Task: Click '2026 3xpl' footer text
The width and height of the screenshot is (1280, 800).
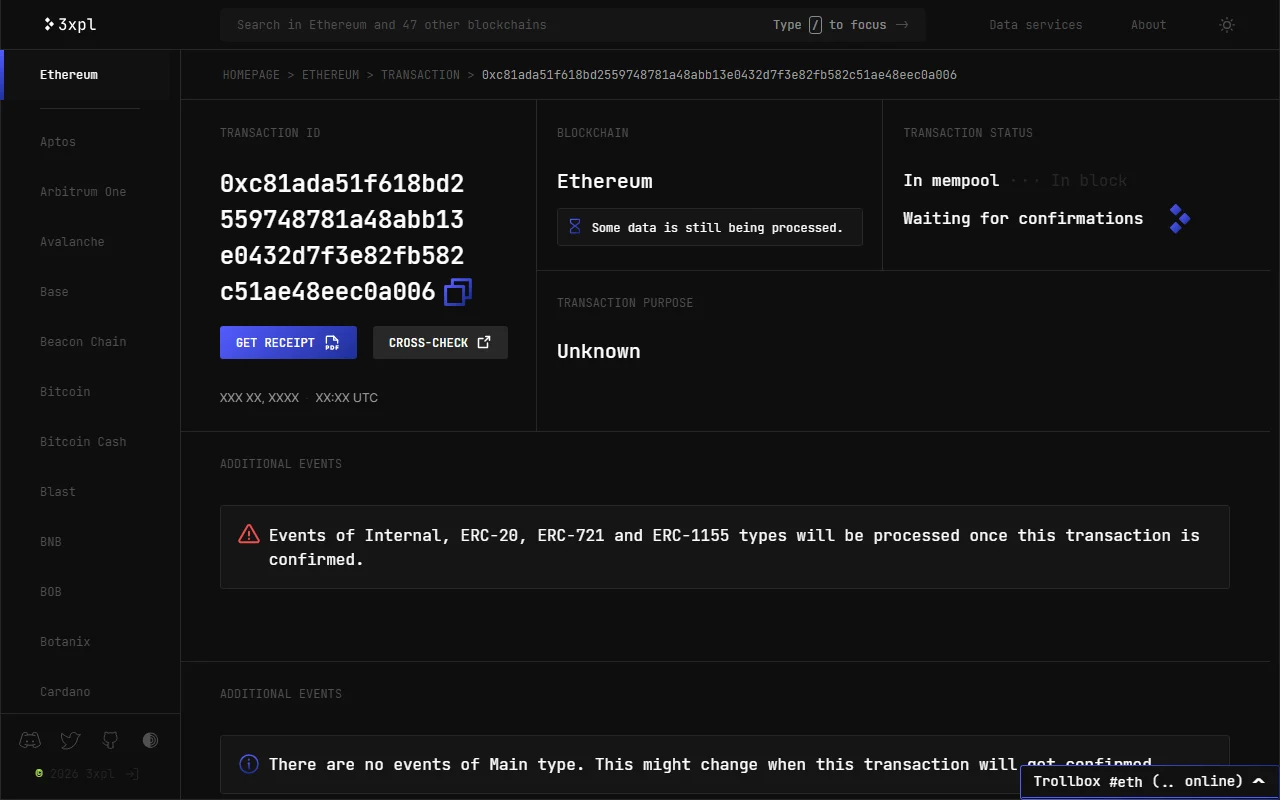Action: coord(82,774)
